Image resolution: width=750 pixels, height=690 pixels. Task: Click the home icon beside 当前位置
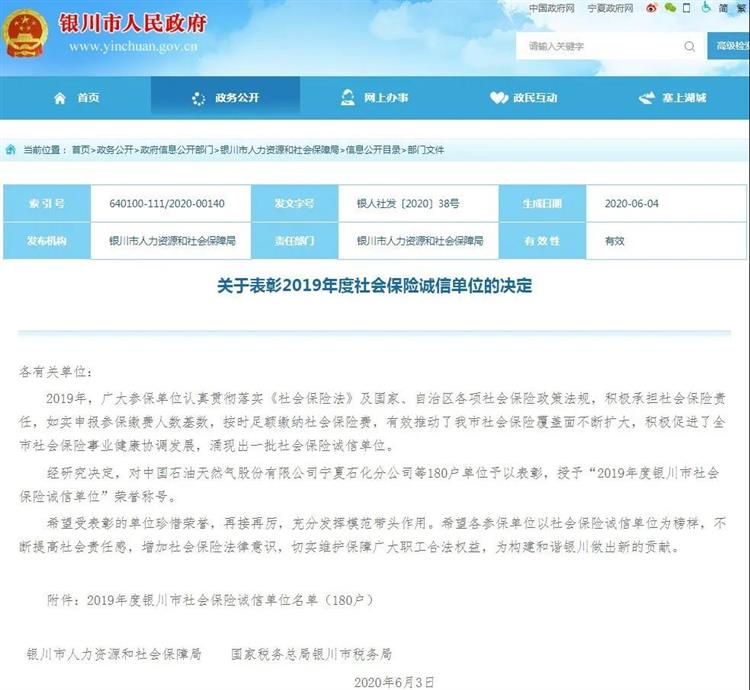pos(10,149)
